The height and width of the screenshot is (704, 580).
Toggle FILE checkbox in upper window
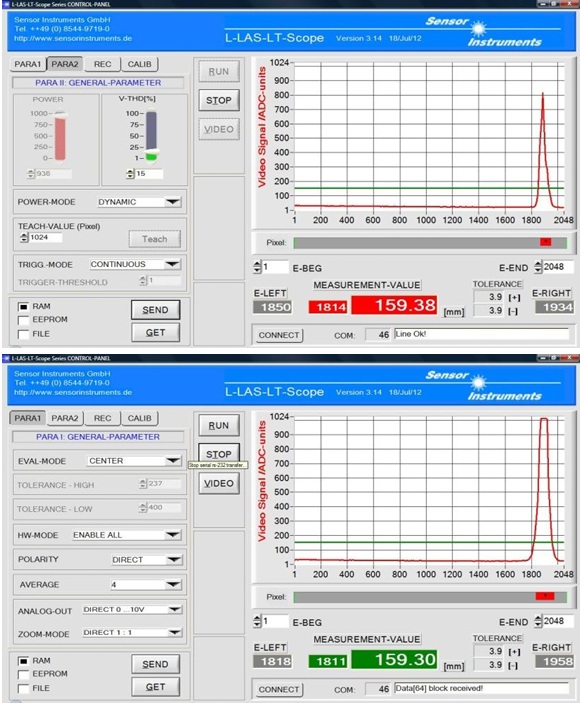(23, 334)
